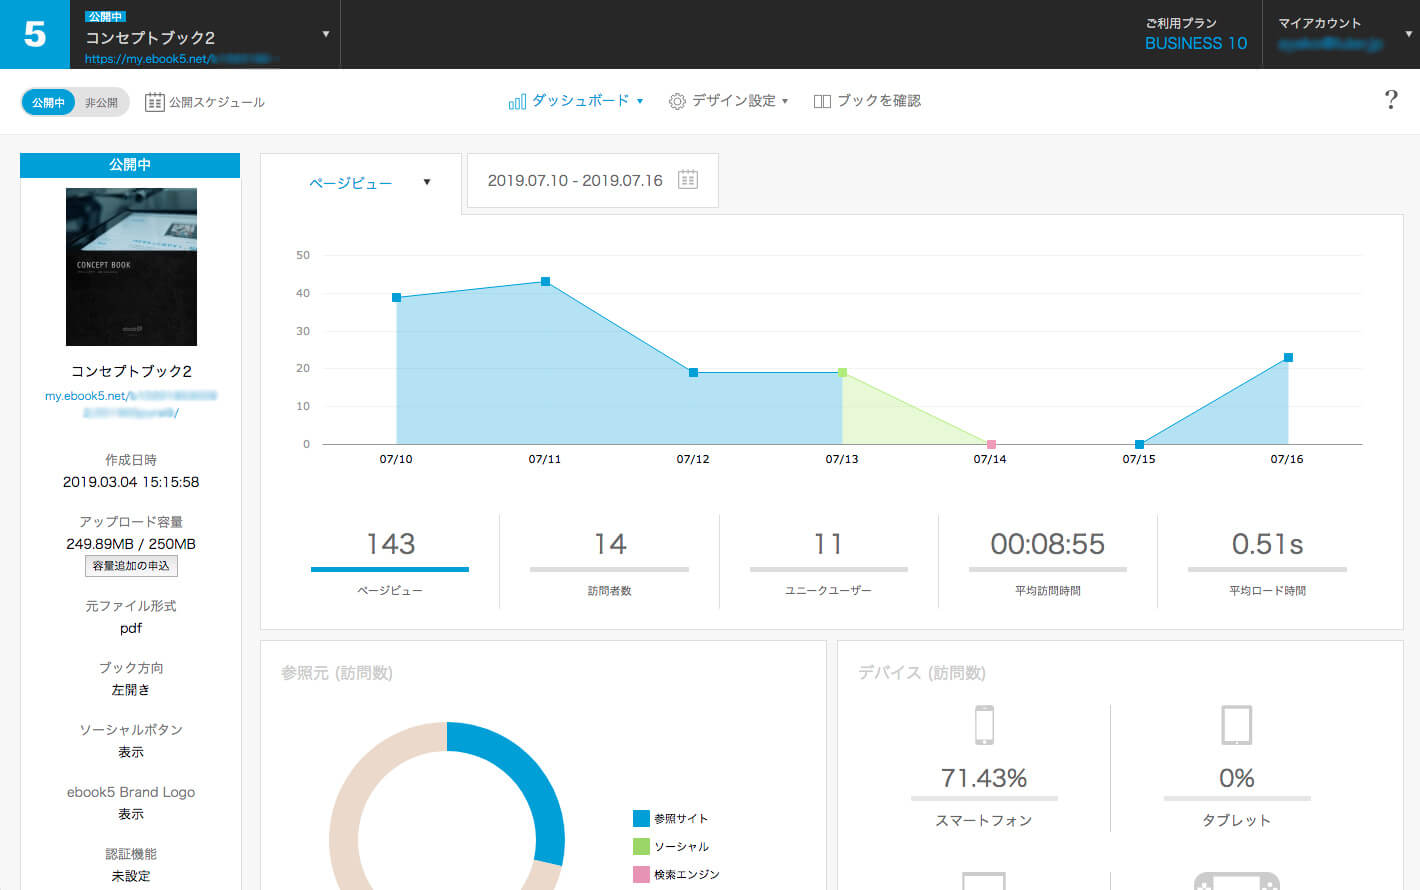Image resolution: width=1420 pixels, height=890 pixels.
Task: Click the BUSINESS 10 plan link
Action: point(1196,43)
